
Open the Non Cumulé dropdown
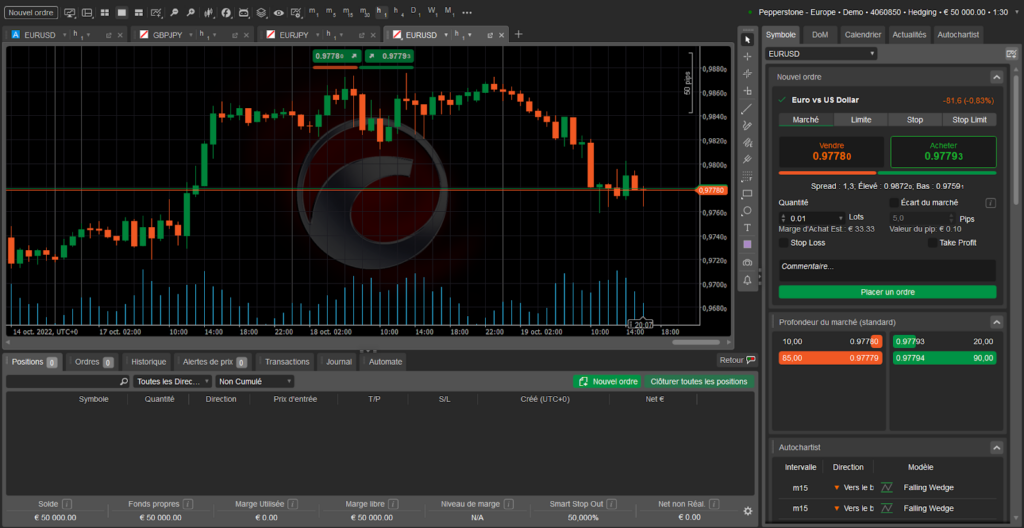[x=255, y=381]
